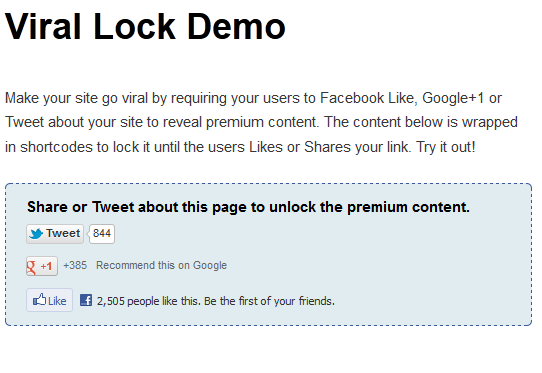Image resolution: width=542 pixels, height=373 pixels.
Task: Click the Like label on Facebook button
Action: coord(57,301)
